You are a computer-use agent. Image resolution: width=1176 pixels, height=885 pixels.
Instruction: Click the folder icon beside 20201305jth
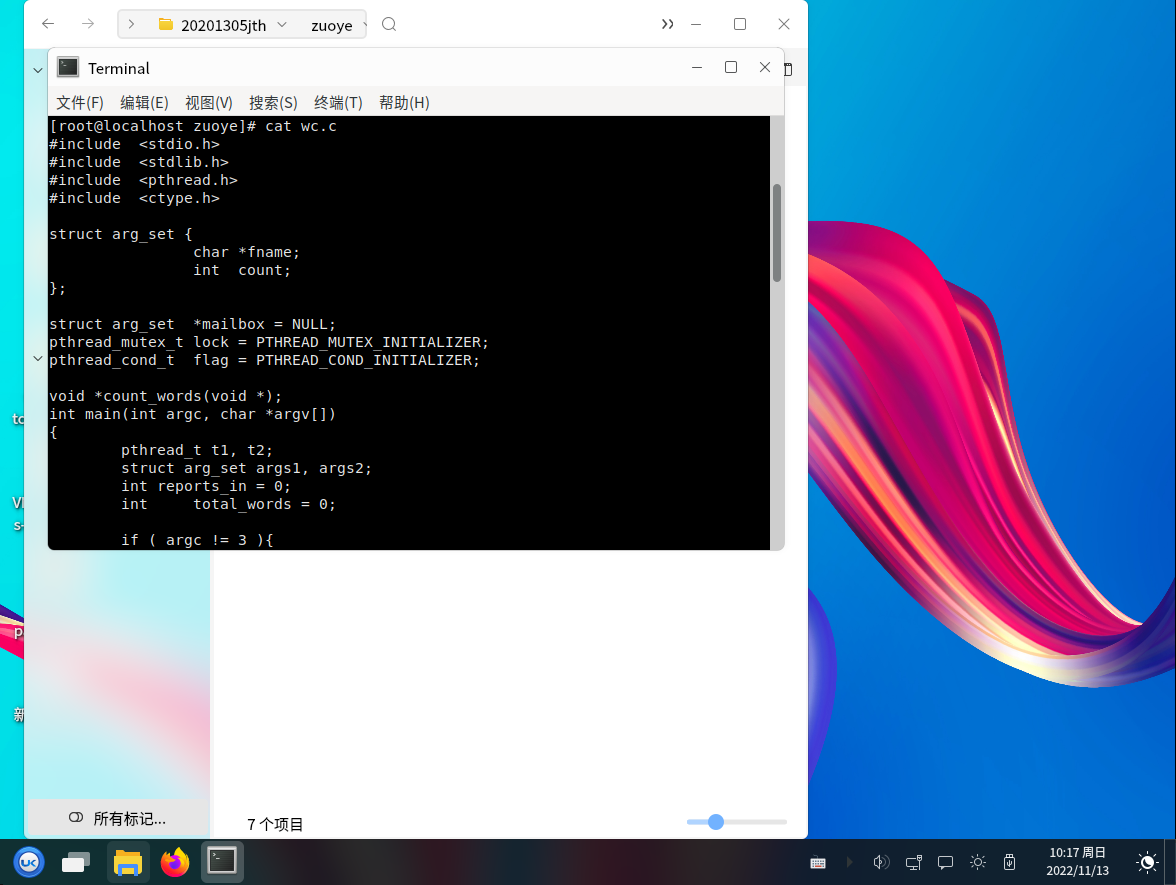tap(166, 25)
